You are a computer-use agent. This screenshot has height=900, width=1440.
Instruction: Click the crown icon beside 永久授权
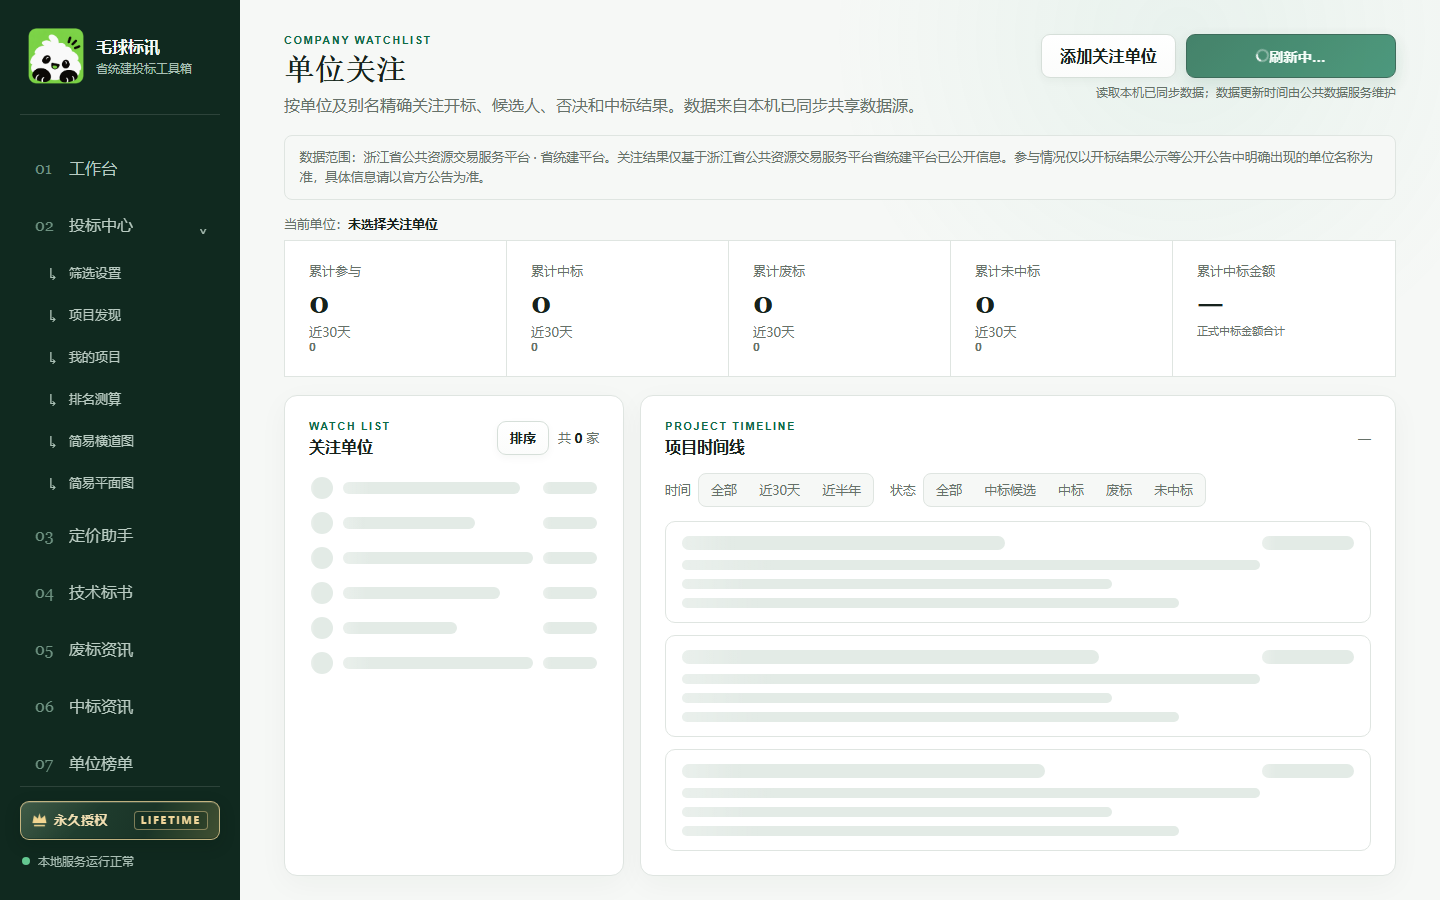(39, 820)
